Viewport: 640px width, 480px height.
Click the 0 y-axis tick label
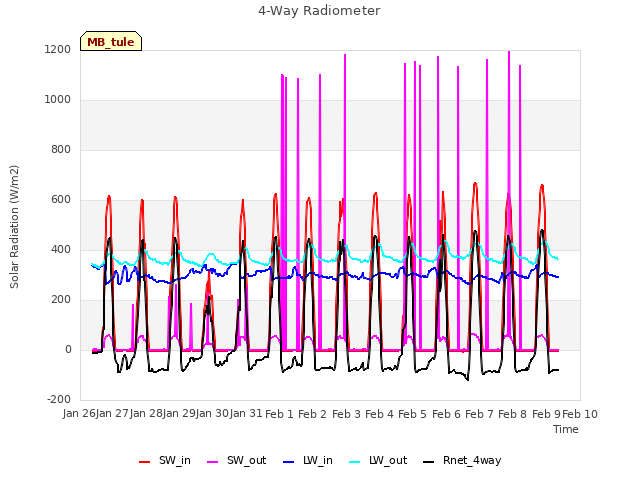pos(68,349)
